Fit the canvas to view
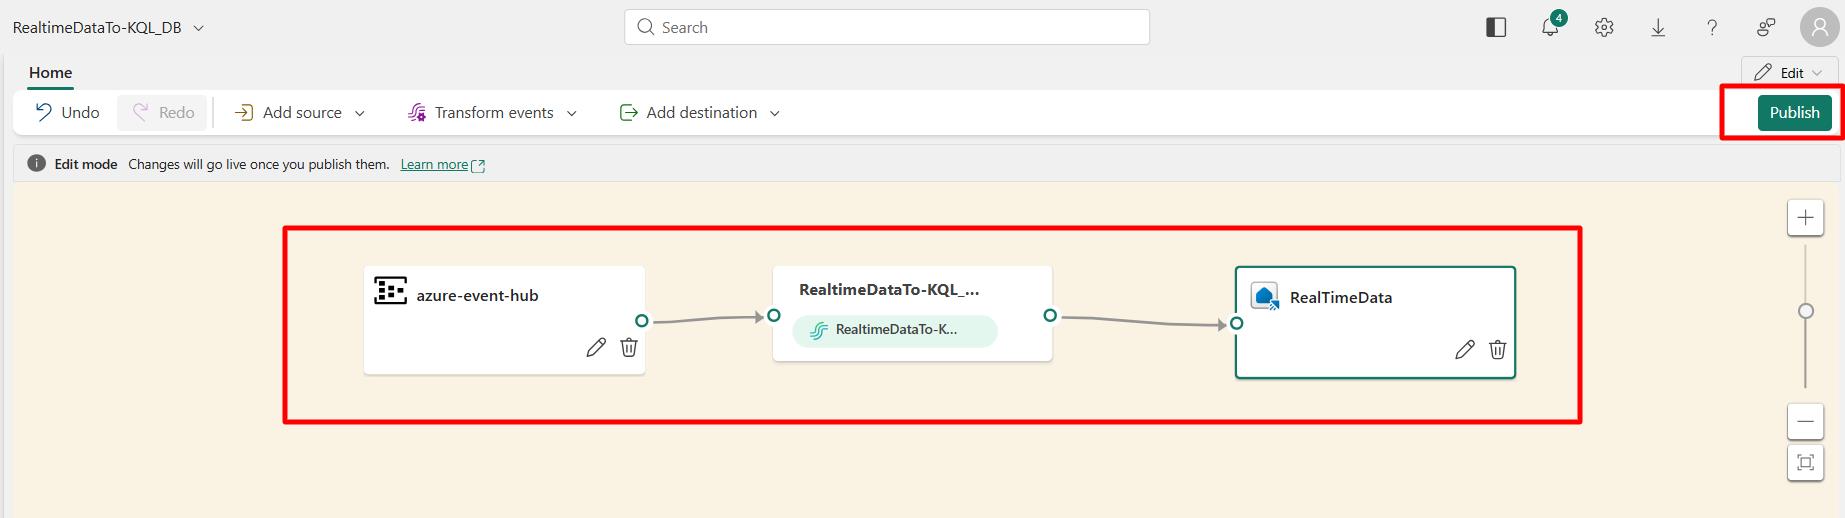1845x518 pixels. coord(1805,462)
